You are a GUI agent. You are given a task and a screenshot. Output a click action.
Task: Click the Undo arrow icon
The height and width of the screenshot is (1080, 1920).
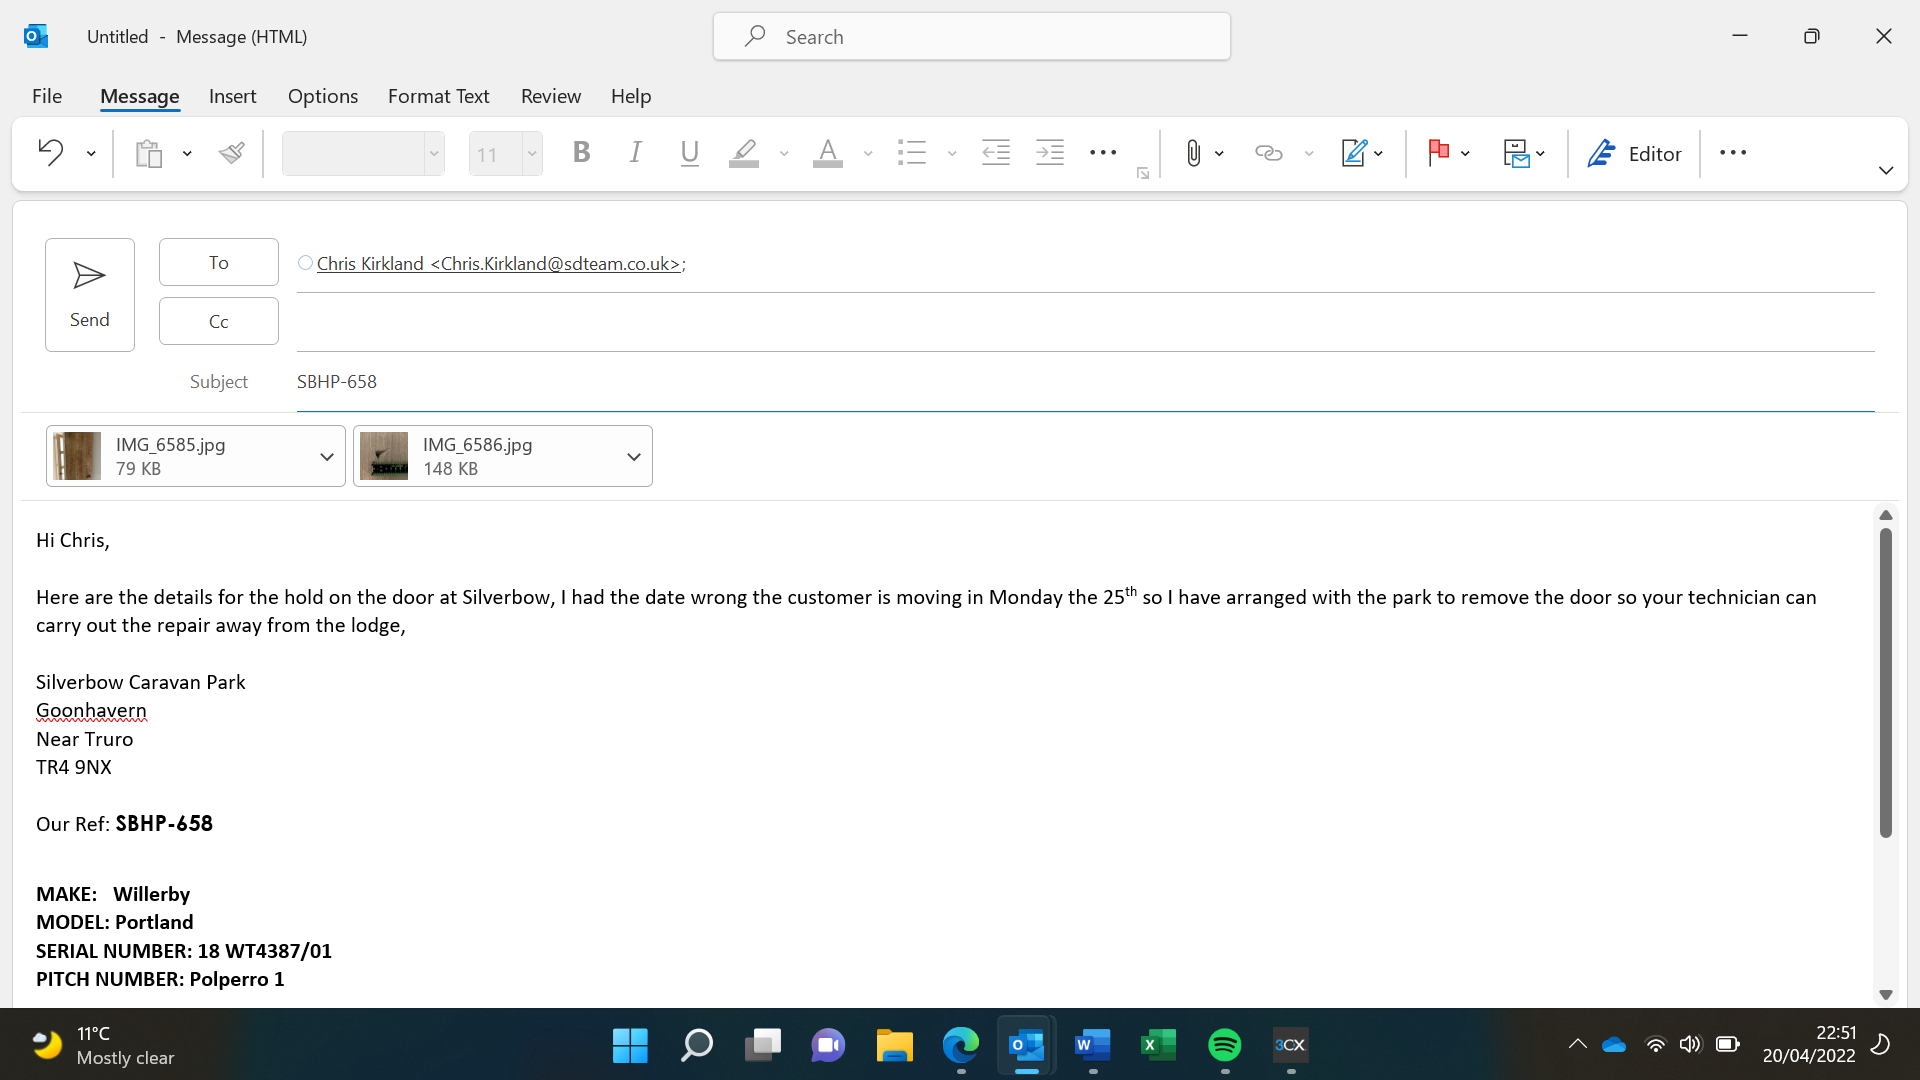click(50, 153)
